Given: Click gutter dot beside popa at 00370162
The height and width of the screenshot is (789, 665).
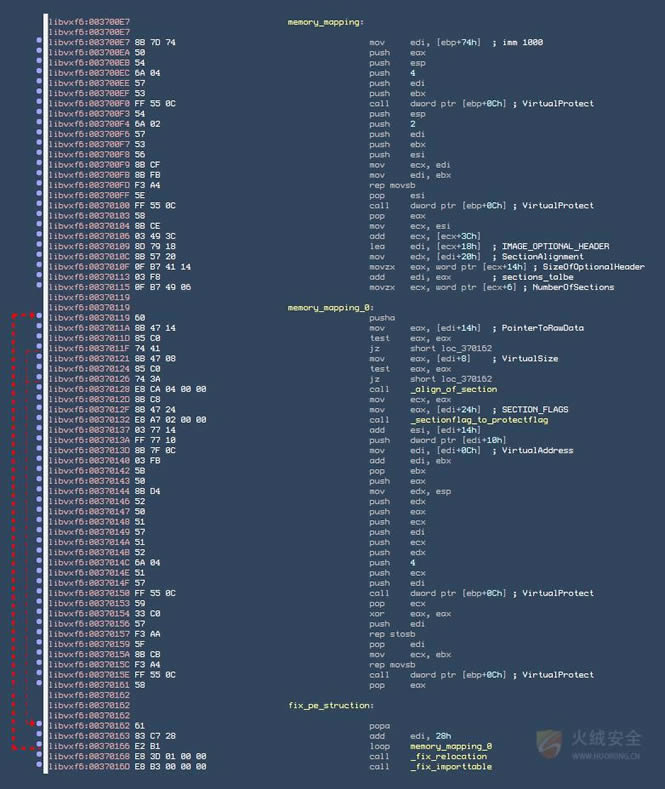Looking at the screenshot, I should pyautogui.click(x=38, y=726).
